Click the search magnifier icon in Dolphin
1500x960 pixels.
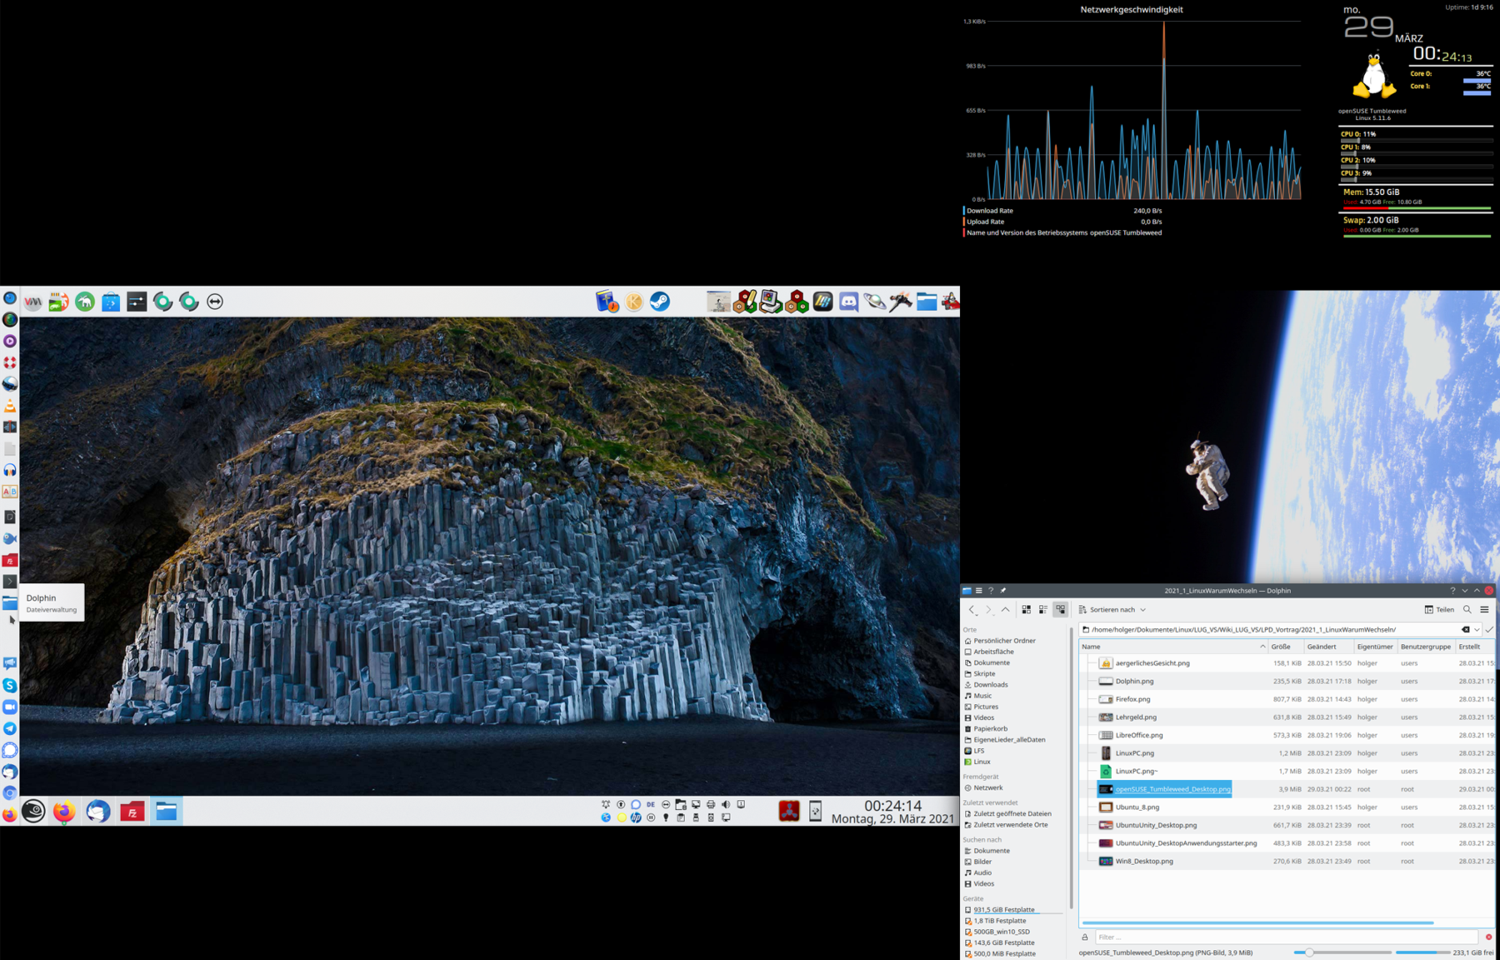(x=1467, y=610)
